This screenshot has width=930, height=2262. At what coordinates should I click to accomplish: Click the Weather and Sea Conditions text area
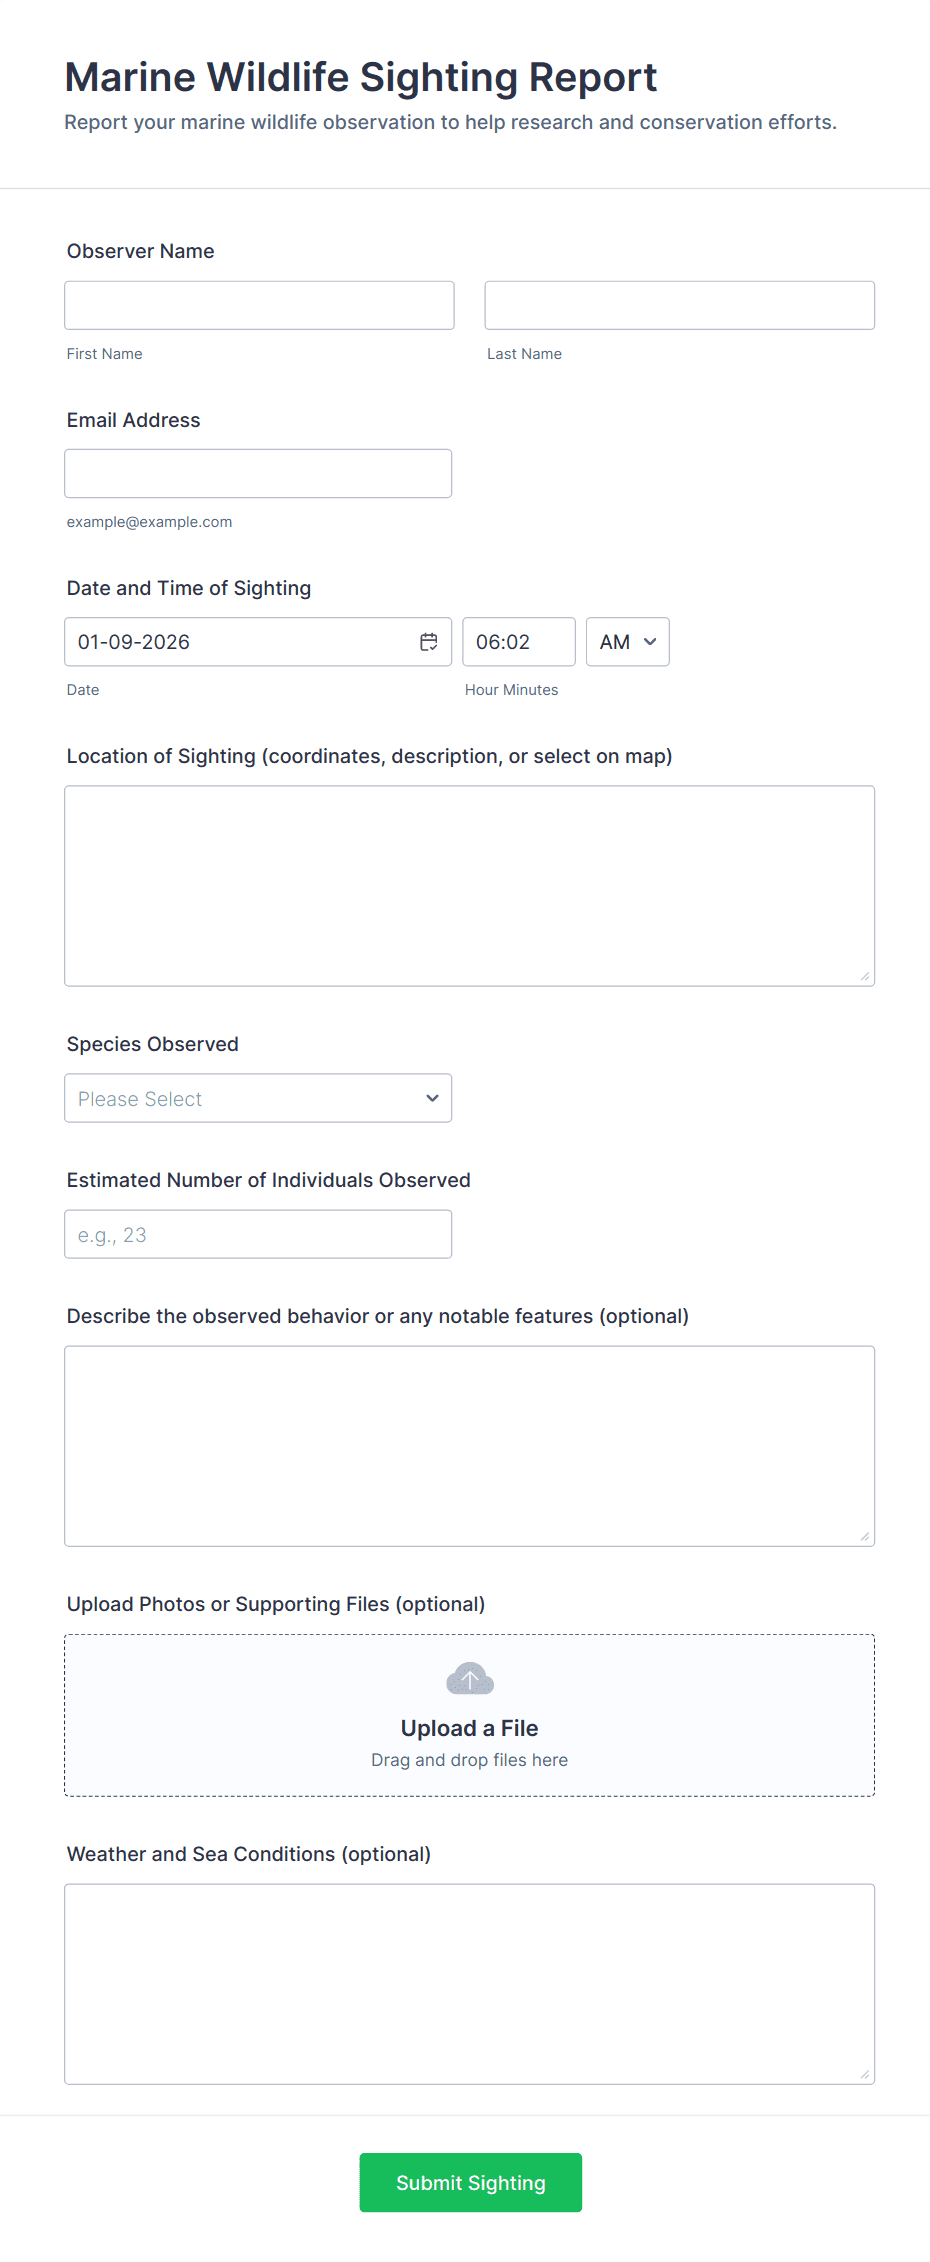click(469, 1984)
